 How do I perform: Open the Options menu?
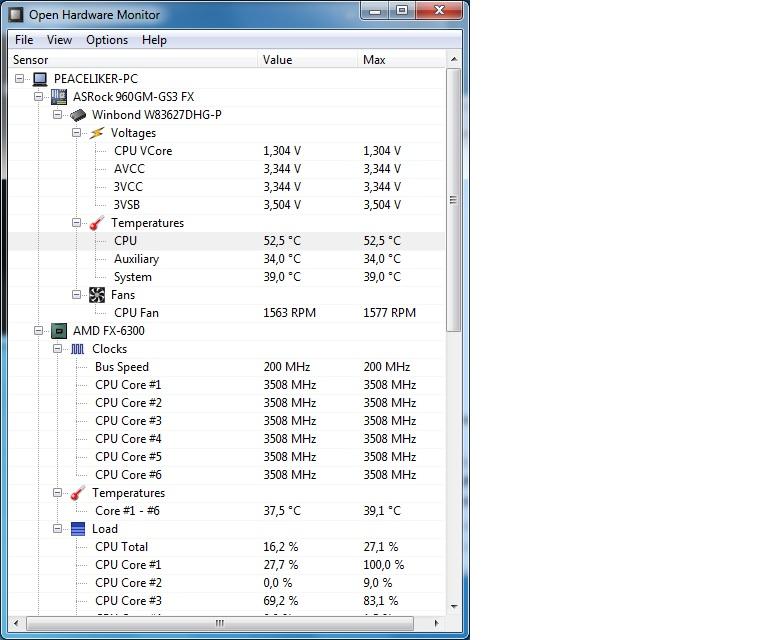(107, 40)
